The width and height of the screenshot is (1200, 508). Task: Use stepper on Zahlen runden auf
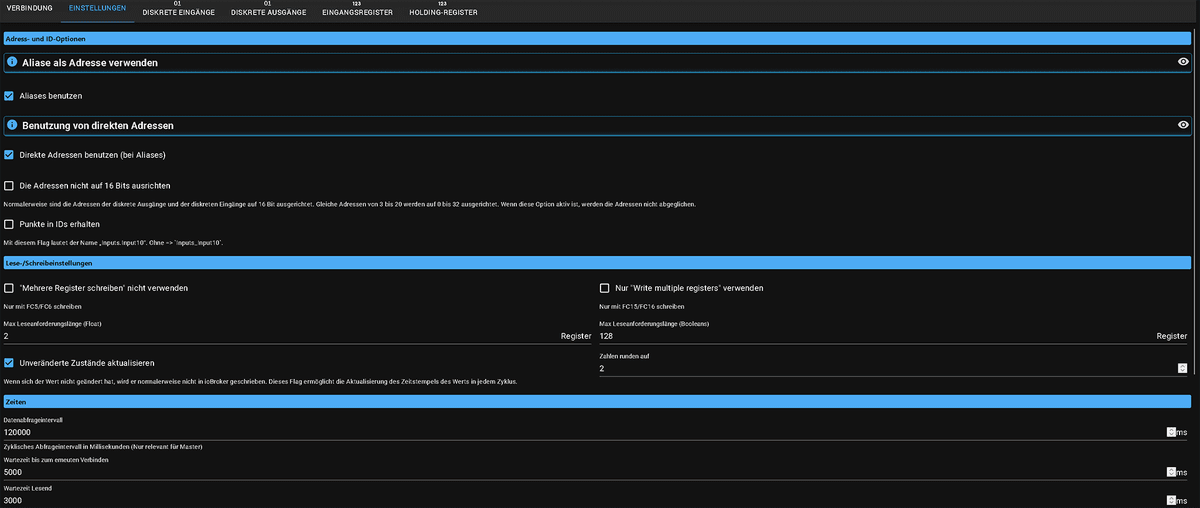coord(1182,369)
